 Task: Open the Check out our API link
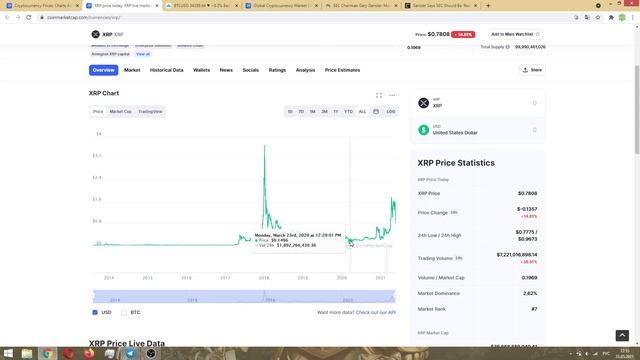click(x=376, y=312)
